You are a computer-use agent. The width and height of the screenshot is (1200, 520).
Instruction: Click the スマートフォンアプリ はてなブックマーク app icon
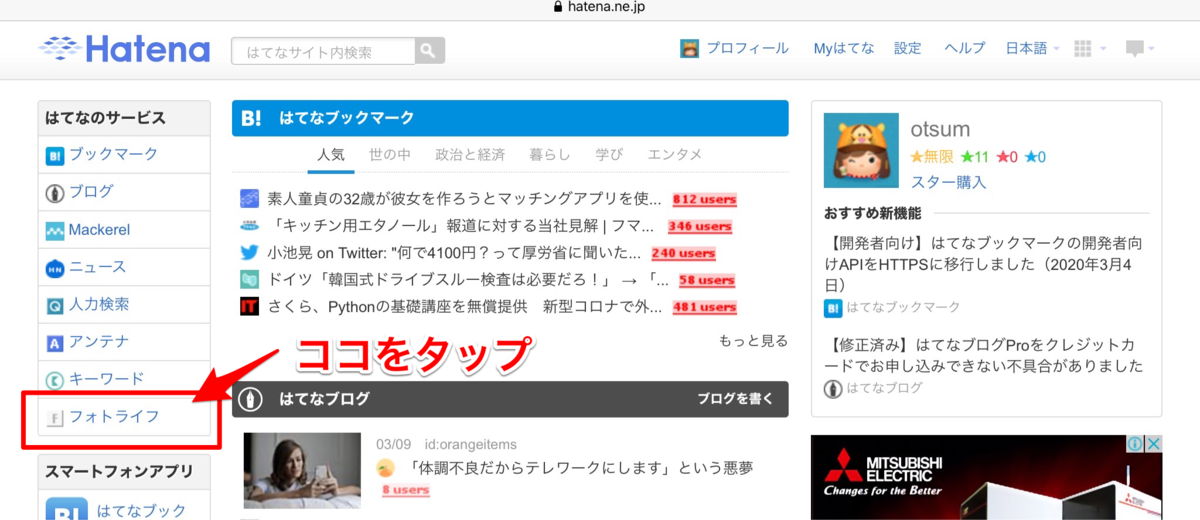(x=65, y=508)
